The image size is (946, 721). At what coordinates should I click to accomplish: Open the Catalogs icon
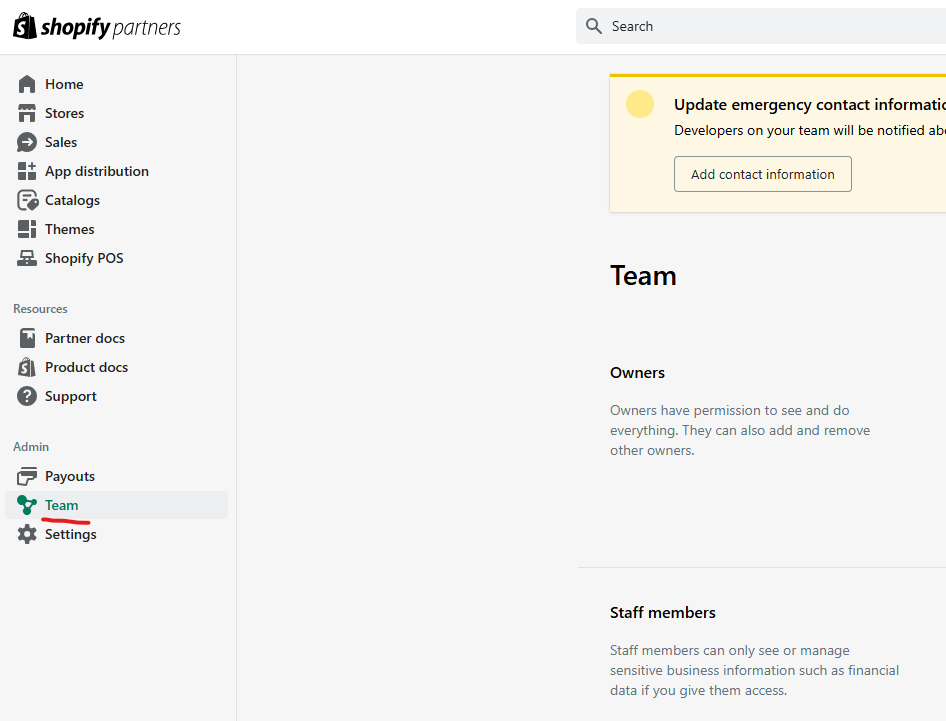(x=27, y=199)
